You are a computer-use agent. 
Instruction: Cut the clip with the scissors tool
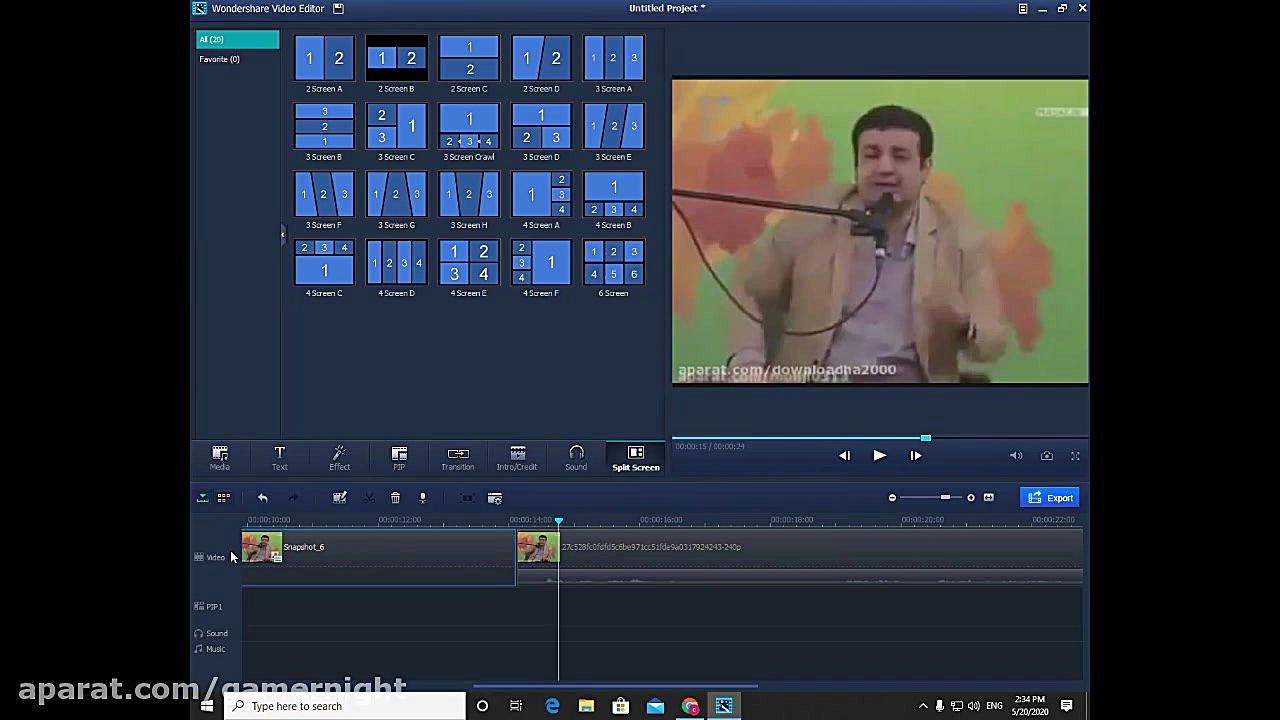click(368, 497)
